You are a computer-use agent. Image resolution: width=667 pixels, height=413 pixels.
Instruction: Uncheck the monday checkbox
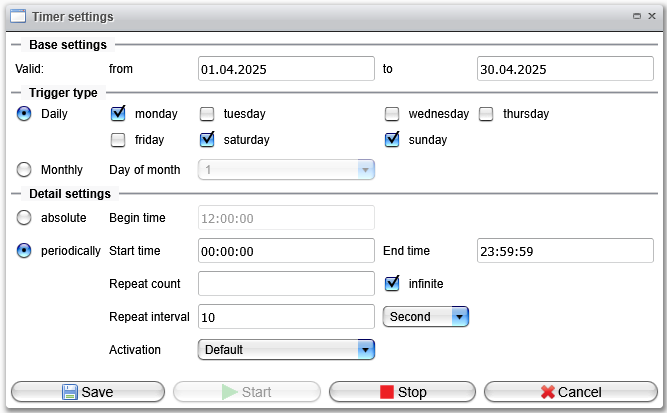(x=118, y=114)
